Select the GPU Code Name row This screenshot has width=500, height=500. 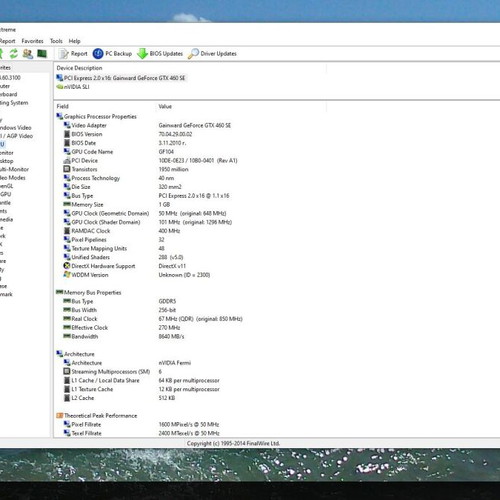(190, 152)
